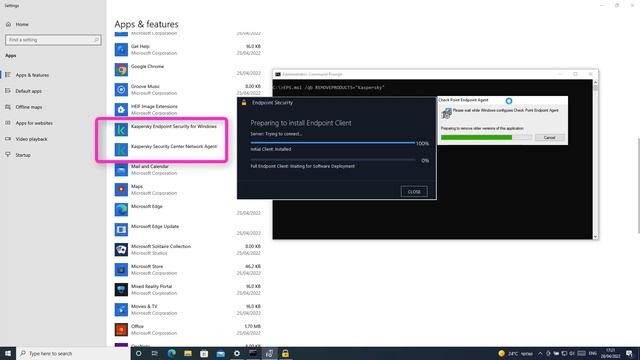640x360 pixels.
Task: Show hidden system tray icons
Action: [540, 353]
